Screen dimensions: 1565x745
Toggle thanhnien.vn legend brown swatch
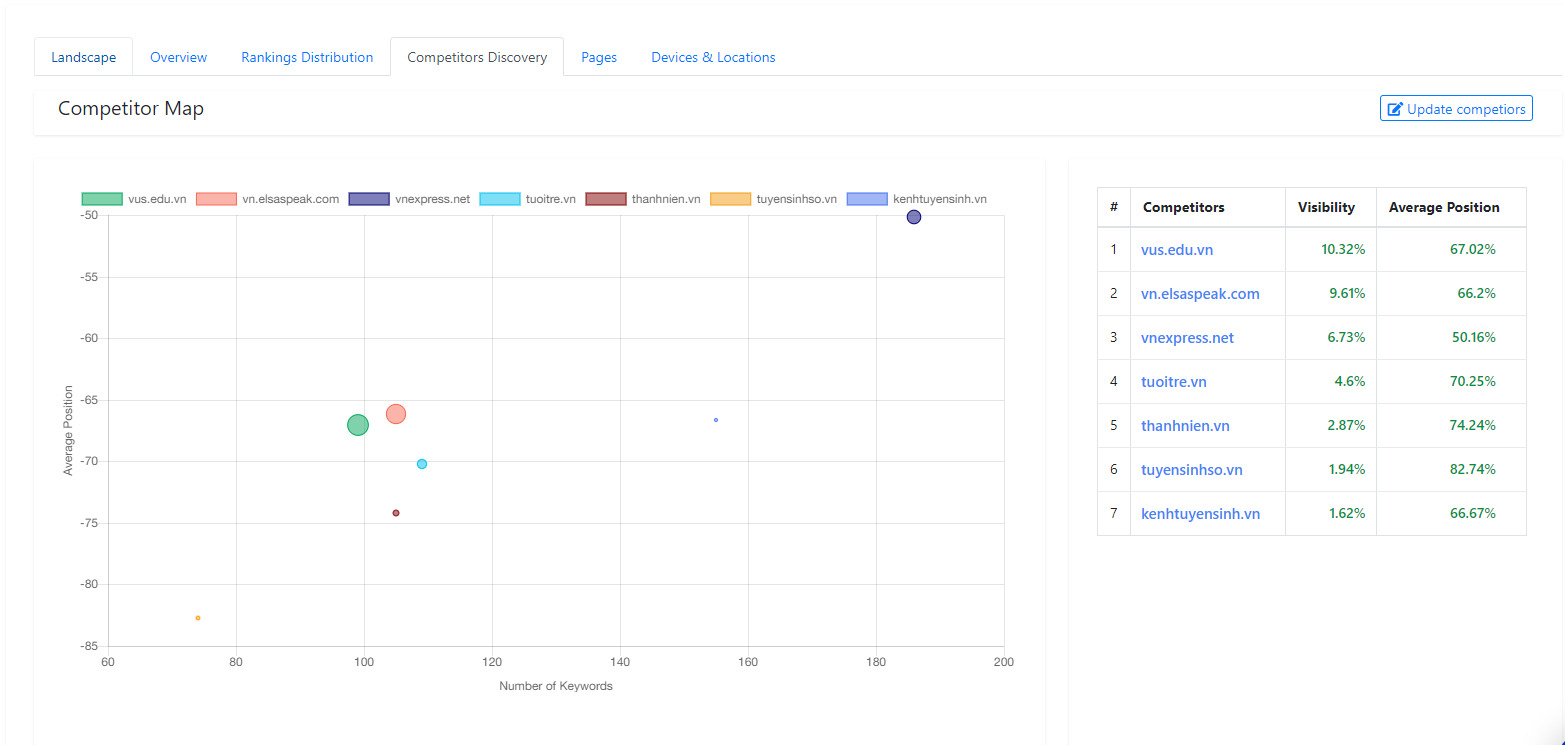[x=606, y=199]
